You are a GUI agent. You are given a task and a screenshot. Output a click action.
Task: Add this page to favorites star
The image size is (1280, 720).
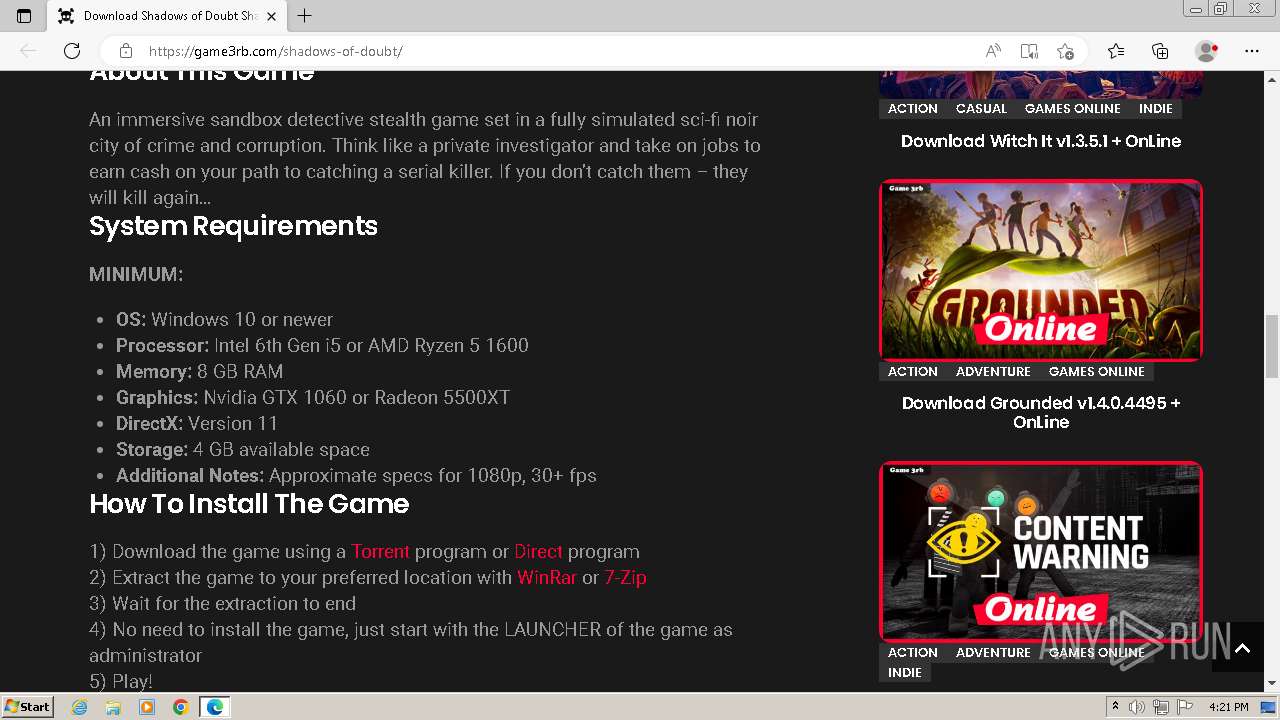[x=1066, y=51]
